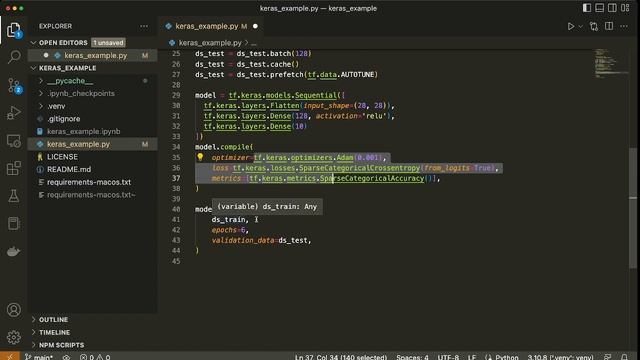Click the feedback icon in status bar
This screenshot has width=640, height=360.
(608, 357)
